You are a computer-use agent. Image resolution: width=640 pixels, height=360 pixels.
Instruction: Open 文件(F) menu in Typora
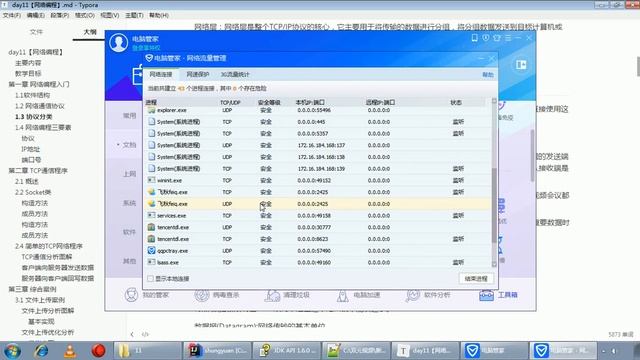(x=11, y=15)
